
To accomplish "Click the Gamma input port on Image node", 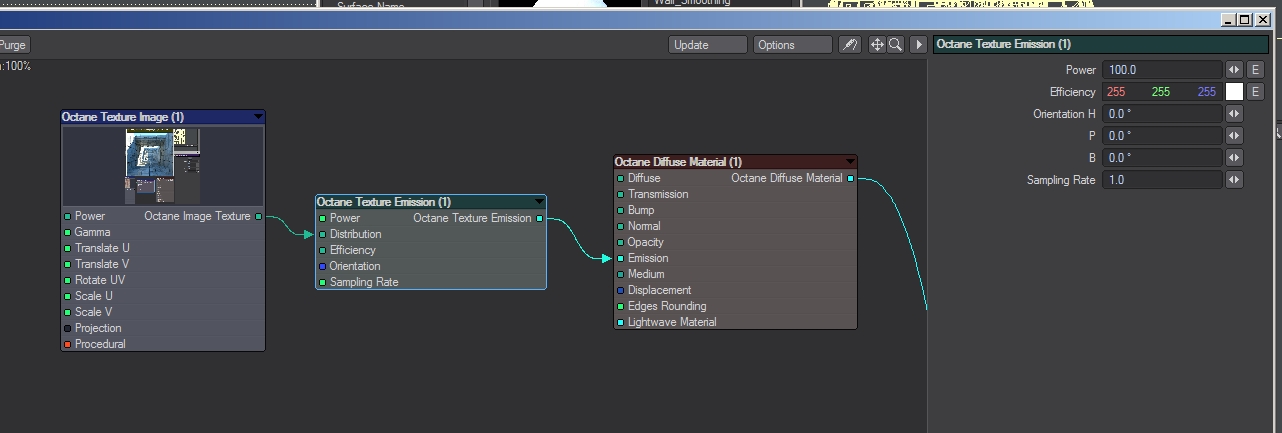I will 68,232.
